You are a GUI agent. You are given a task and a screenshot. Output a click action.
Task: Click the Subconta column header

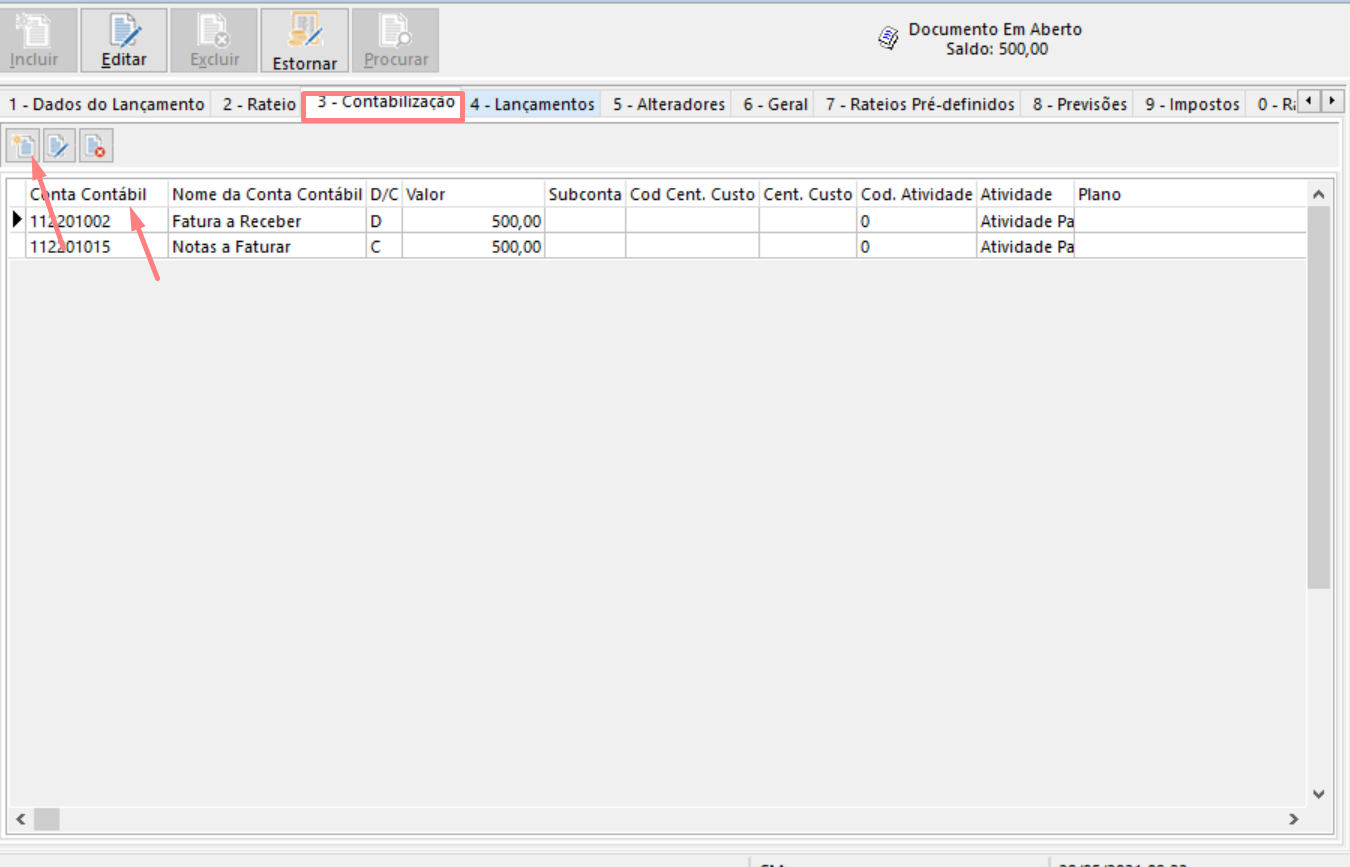click(585, 194)
